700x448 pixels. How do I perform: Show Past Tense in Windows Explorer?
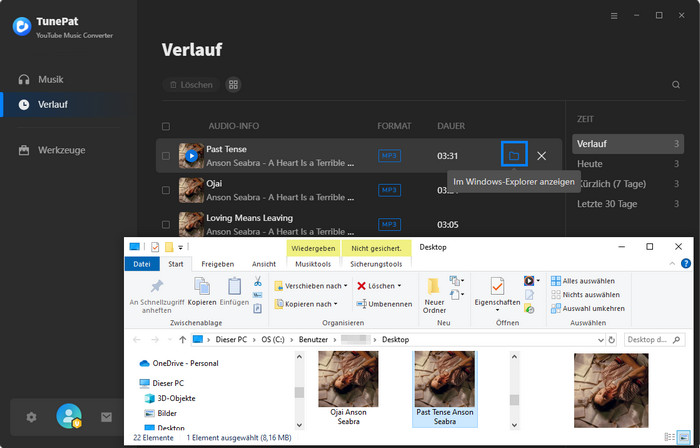point(514,156)
